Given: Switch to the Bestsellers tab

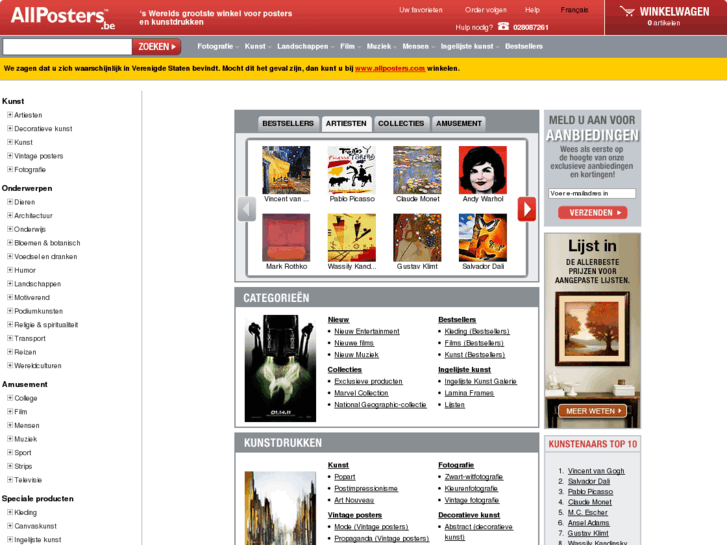Looking at the screenshot, I should pyautogui.click(x=288, y=123).
